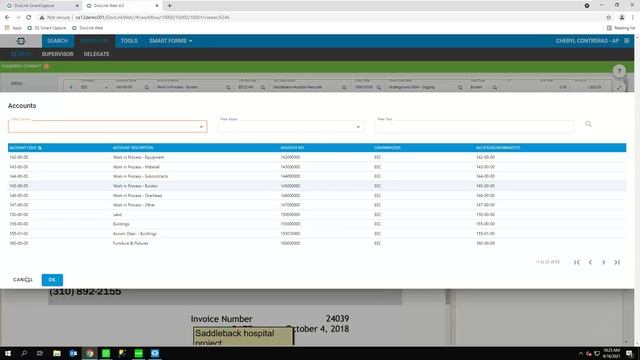Click Cancel in Accounts dialog
This screenshot has width=640, height=360.
click(22, 280)
